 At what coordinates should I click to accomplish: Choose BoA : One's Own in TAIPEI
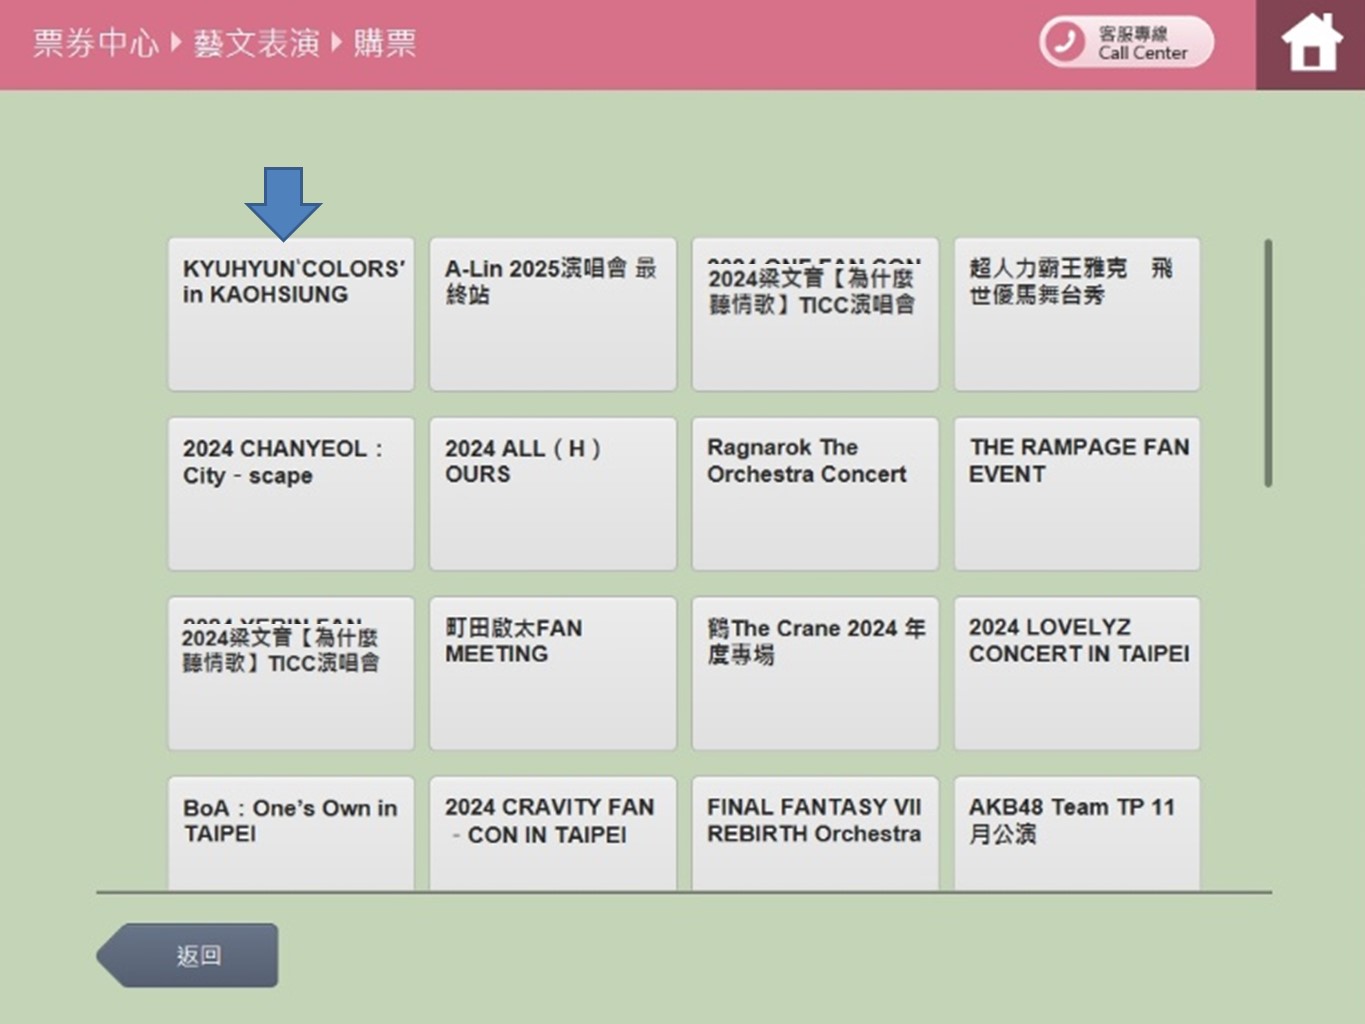[x=291, y=833]
